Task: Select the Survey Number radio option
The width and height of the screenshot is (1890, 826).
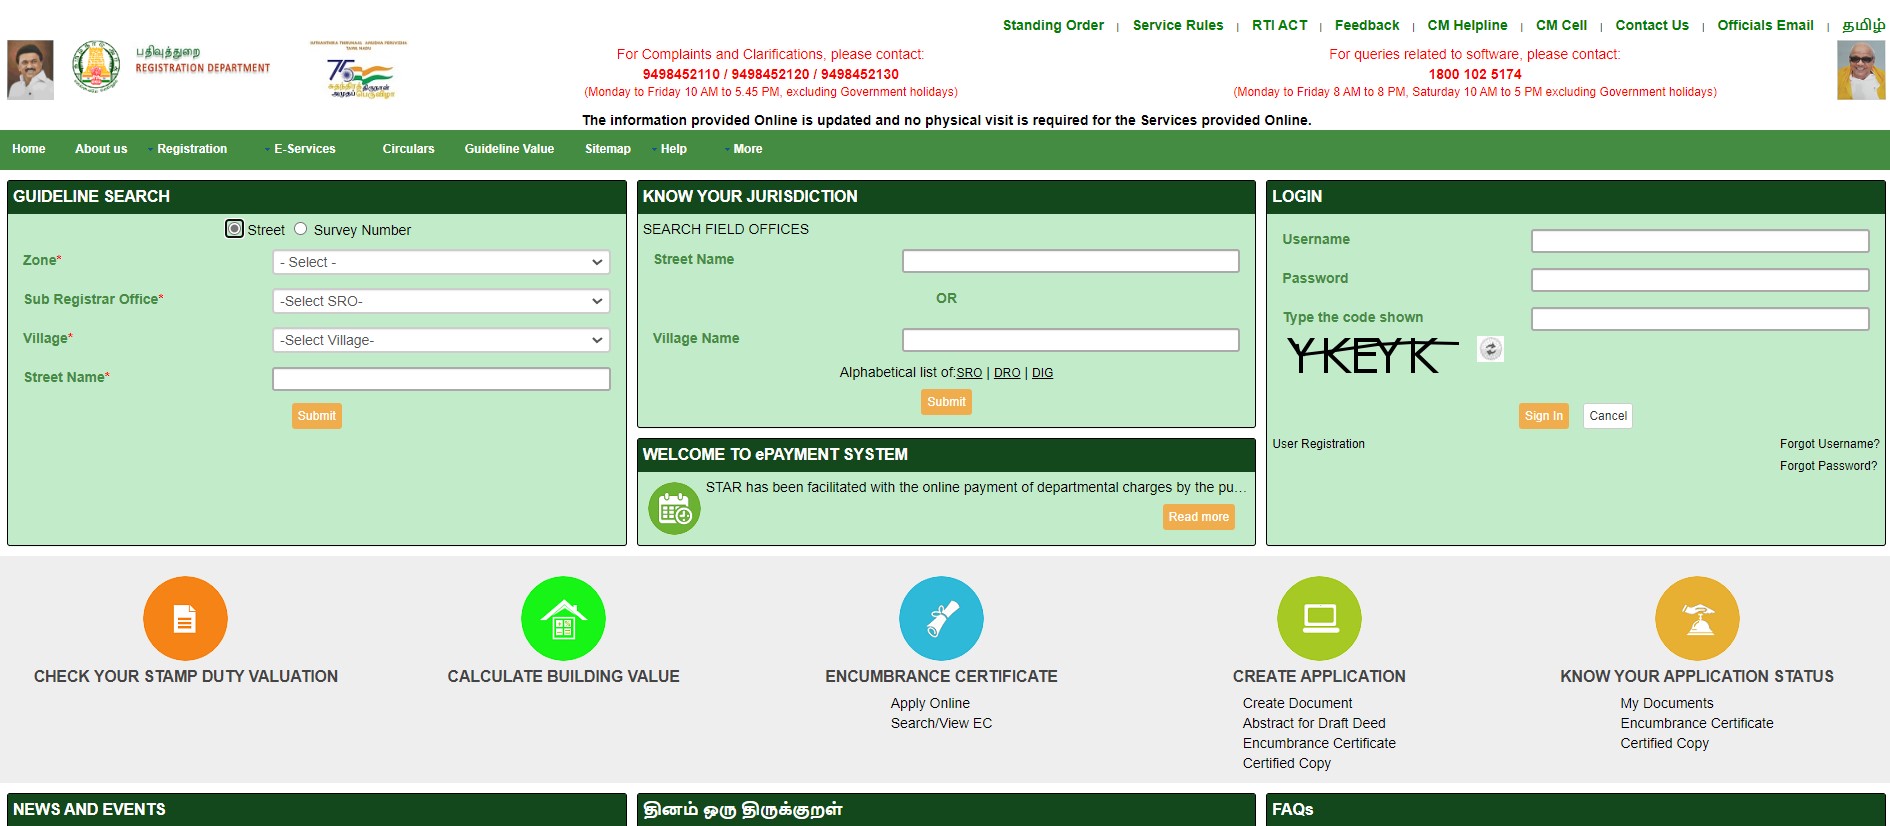Action: [300, 229]
